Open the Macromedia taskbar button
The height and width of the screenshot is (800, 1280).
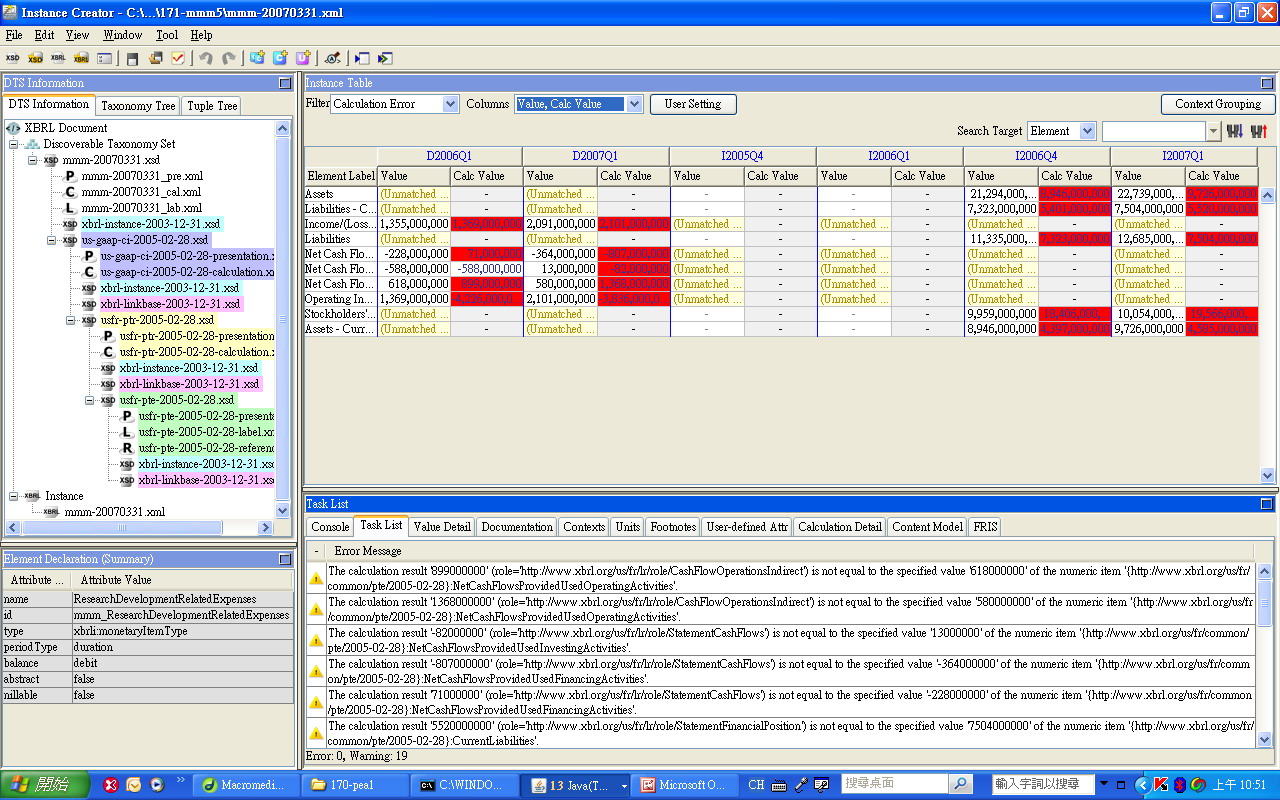coord(245,785)
